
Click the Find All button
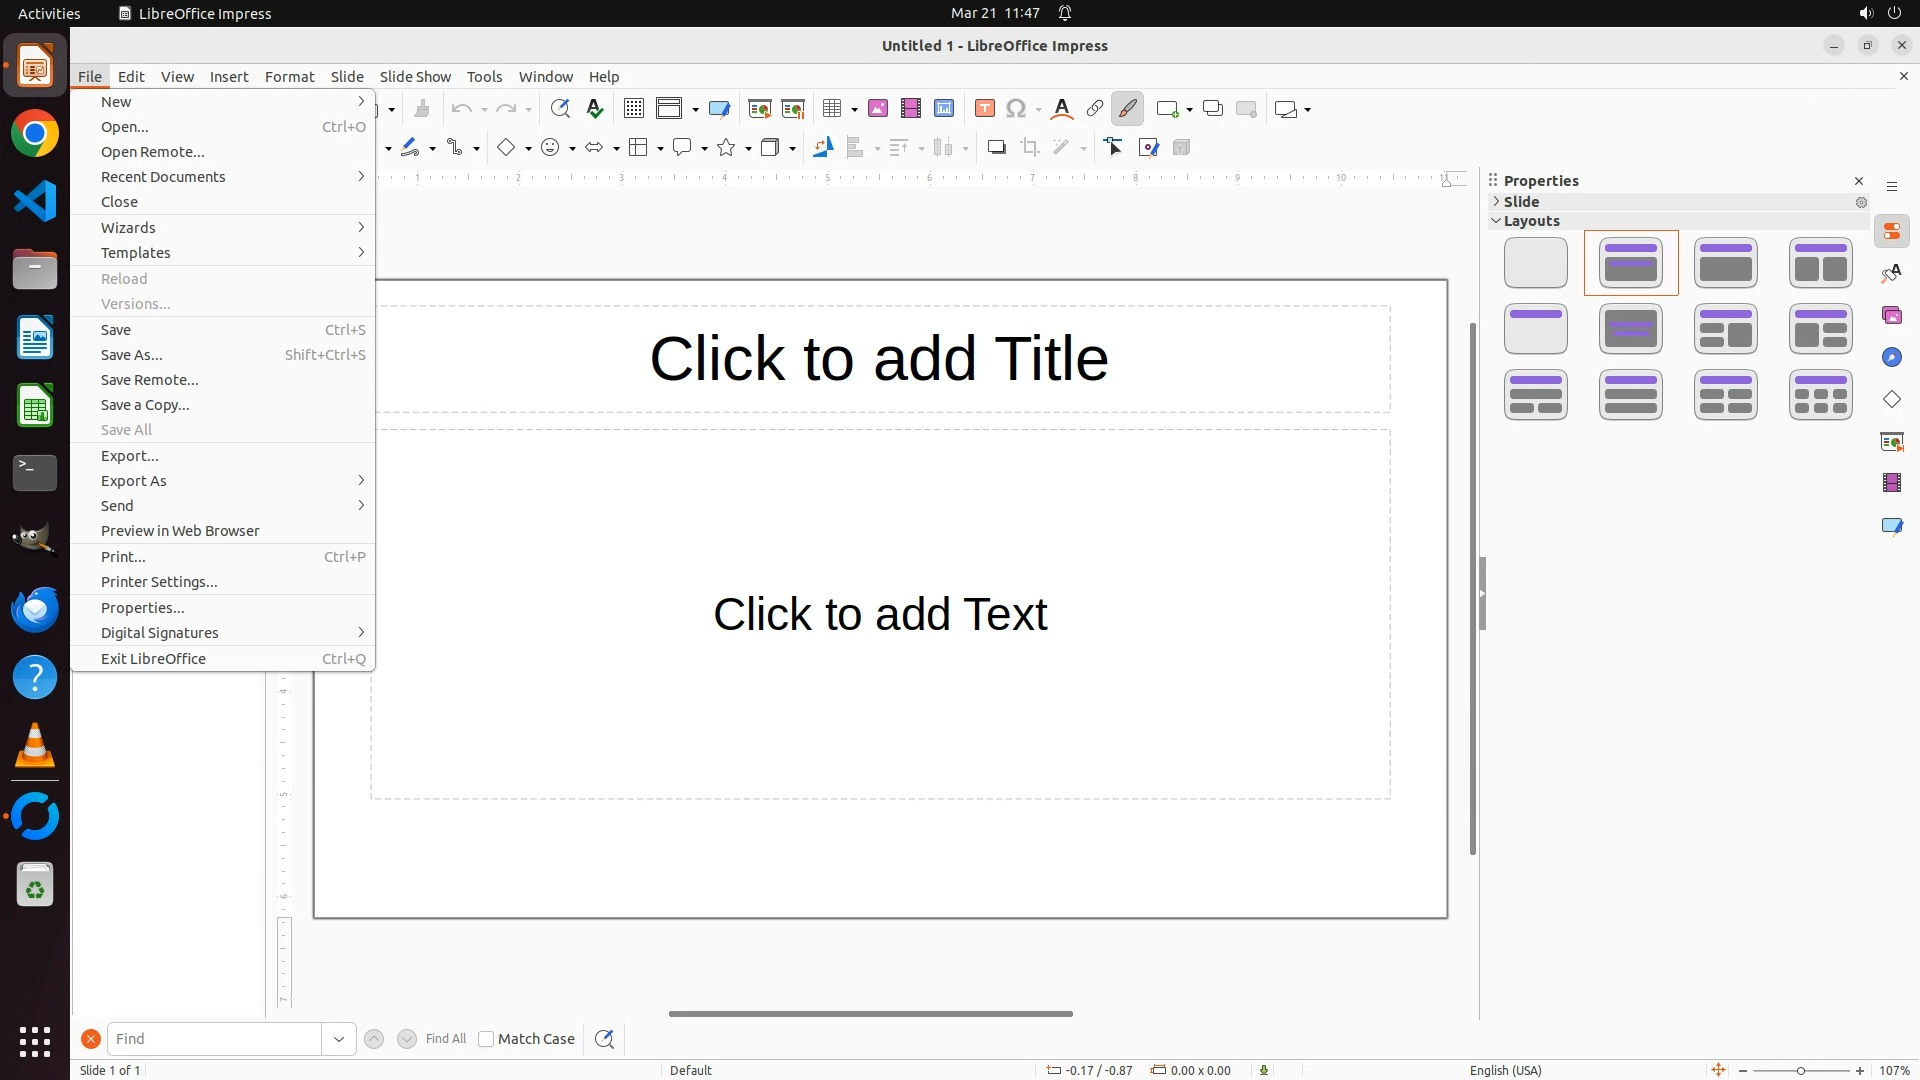pyautogui.click(x=446, y=1039)
